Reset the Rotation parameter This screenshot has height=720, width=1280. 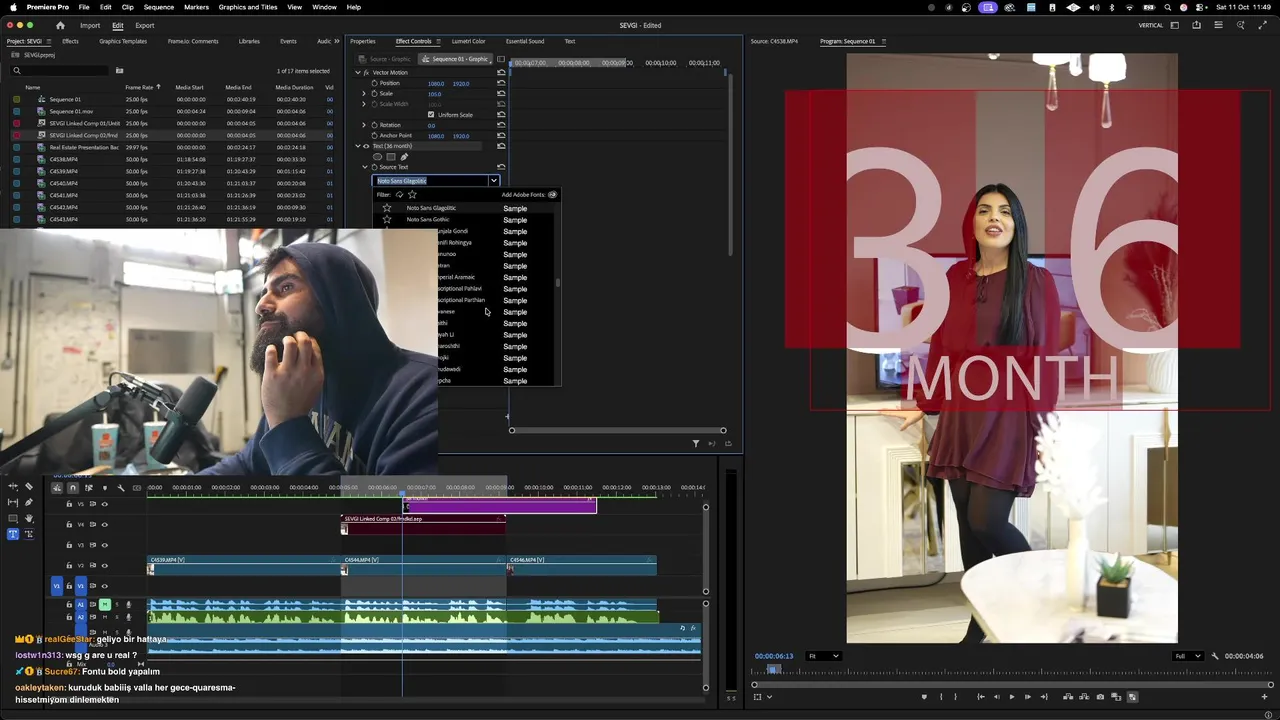click(x=501, y=125)
